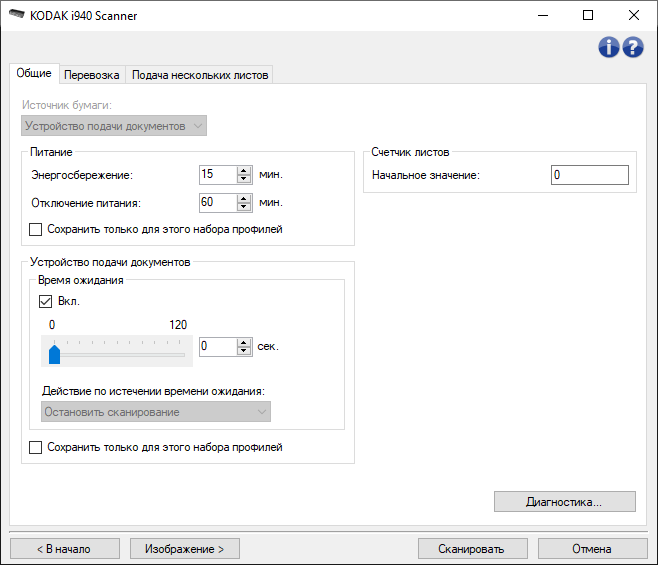Expand the Источник бумаги dropdown
Image resolution: width=658 pixels, height=565 pixels.
click(114, 126)
